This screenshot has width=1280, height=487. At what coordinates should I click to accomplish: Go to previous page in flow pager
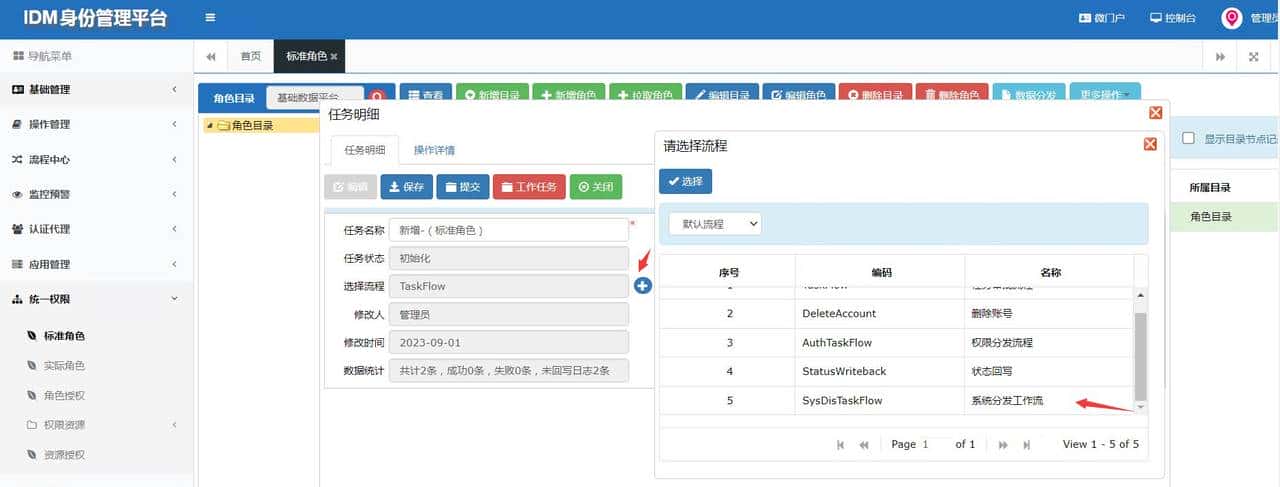pos(863,444)
